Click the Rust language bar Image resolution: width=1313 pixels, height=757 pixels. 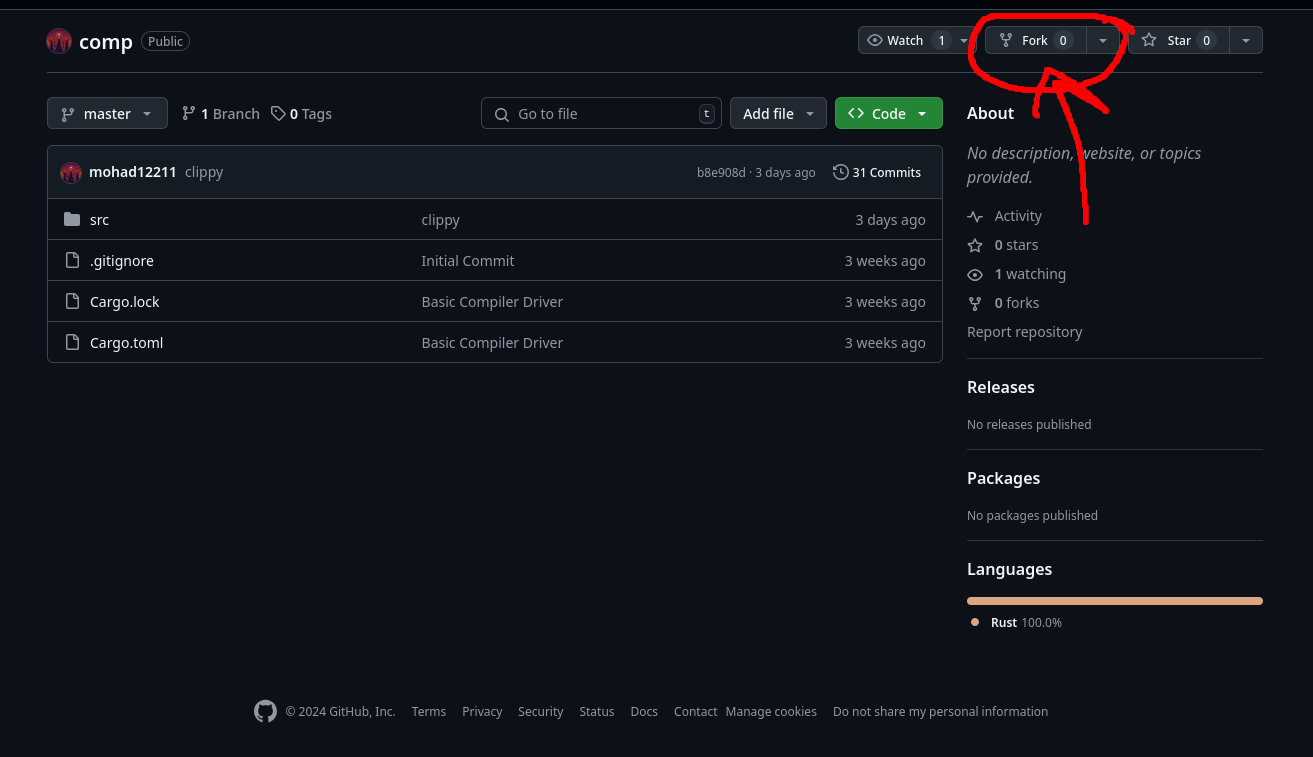click(1114, 601)
